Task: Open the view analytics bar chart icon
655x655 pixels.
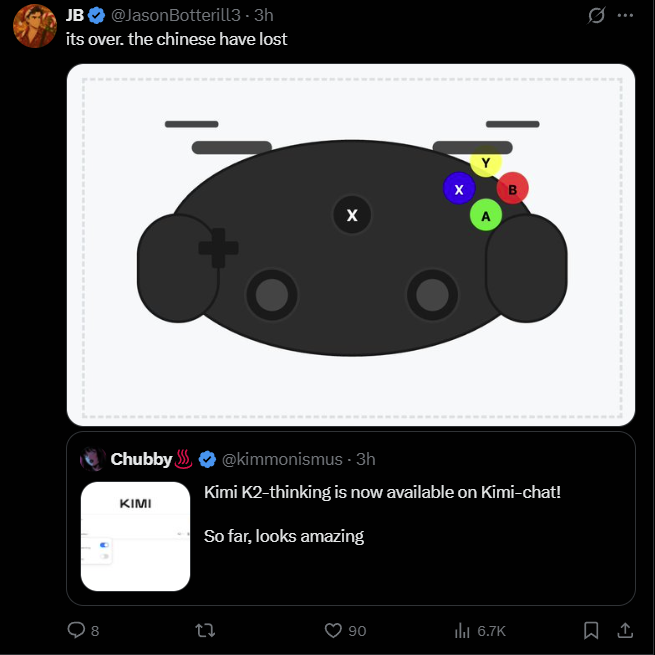Action: pos(462,630)
